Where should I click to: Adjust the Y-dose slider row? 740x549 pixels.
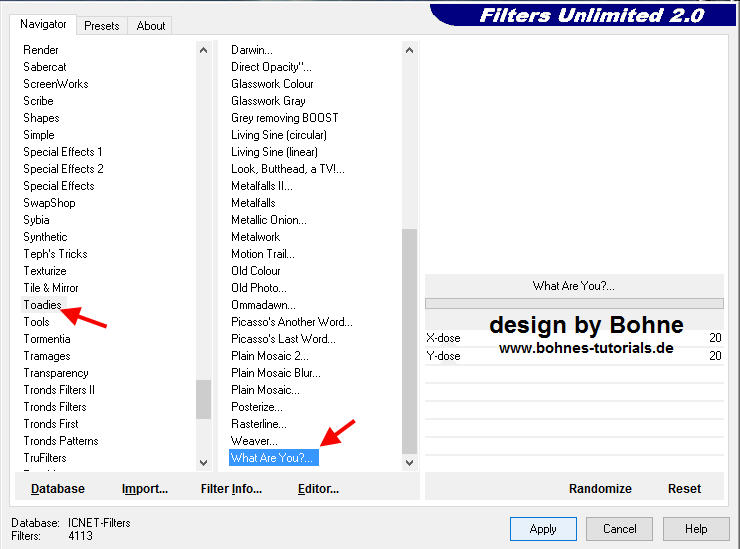click(573, 356)
